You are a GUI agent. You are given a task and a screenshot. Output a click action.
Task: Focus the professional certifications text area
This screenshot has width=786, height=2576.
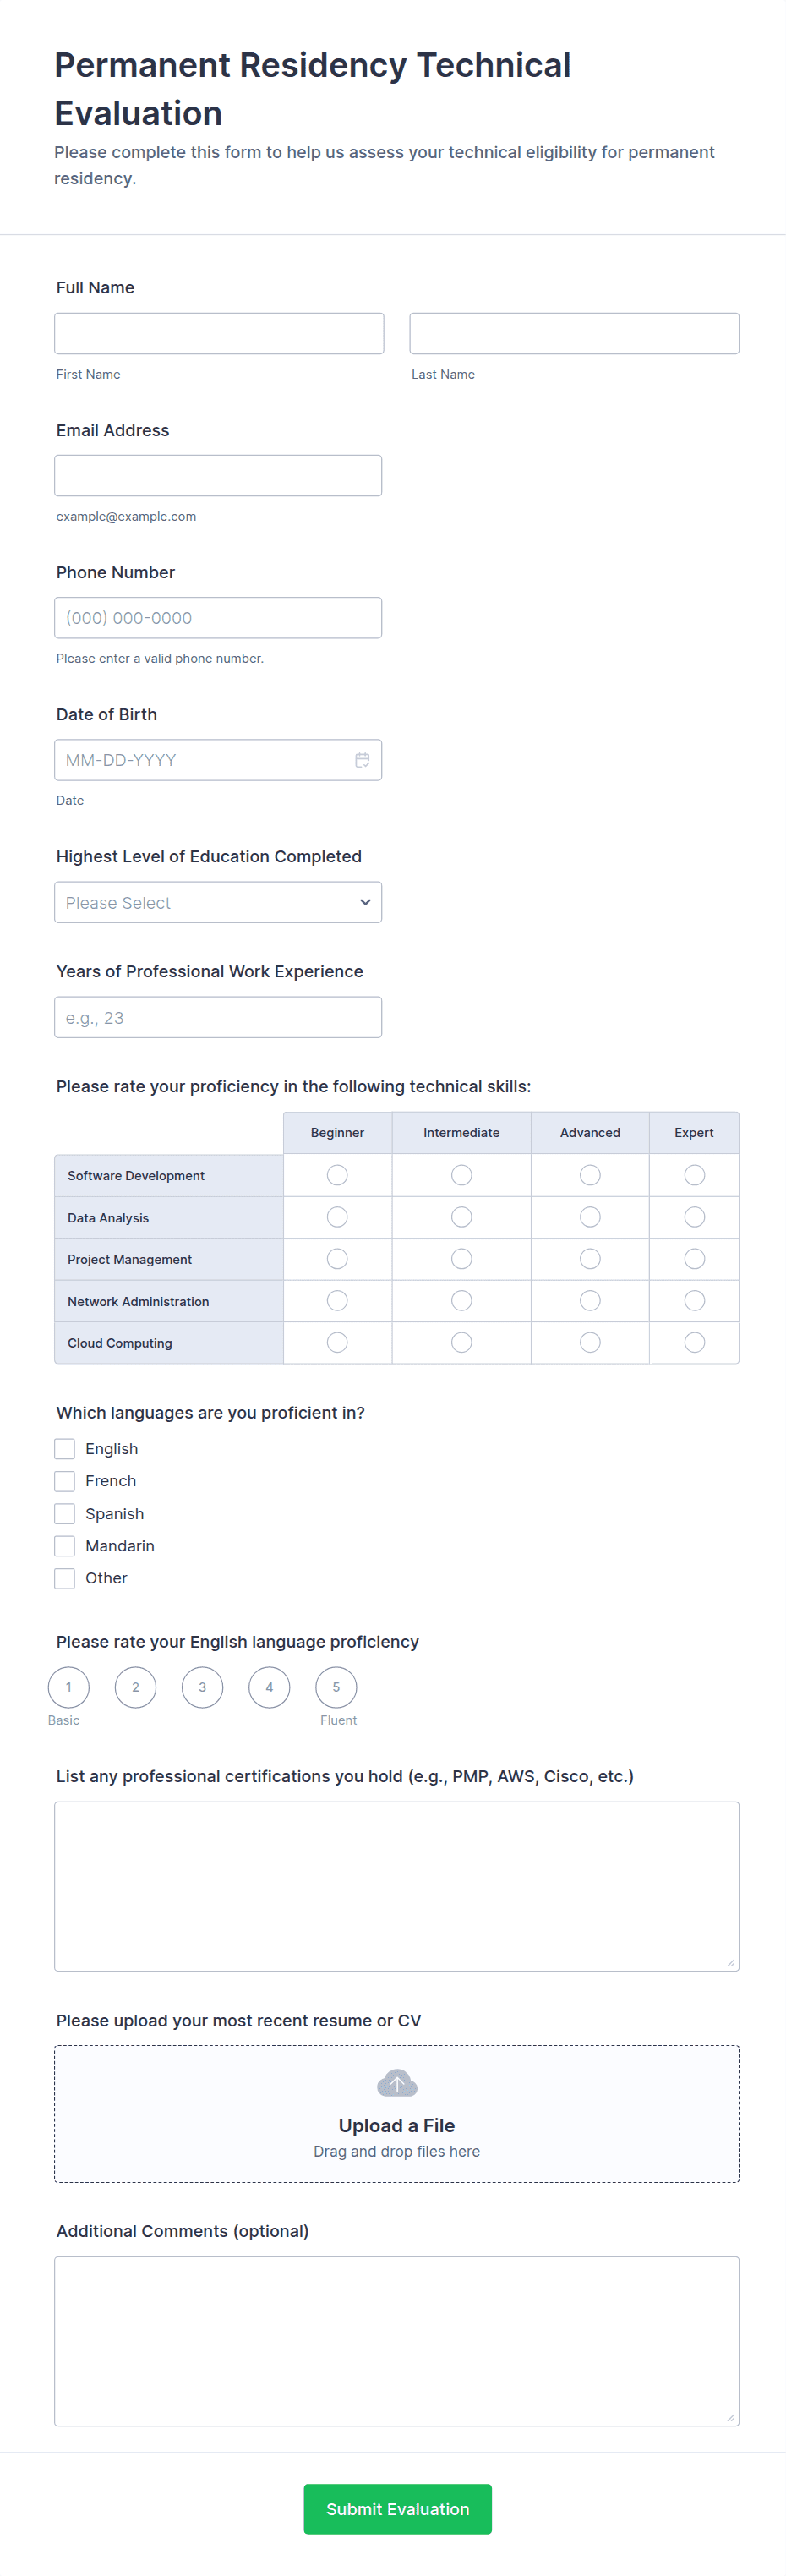pyautogui.click(x=397, y=1886)
